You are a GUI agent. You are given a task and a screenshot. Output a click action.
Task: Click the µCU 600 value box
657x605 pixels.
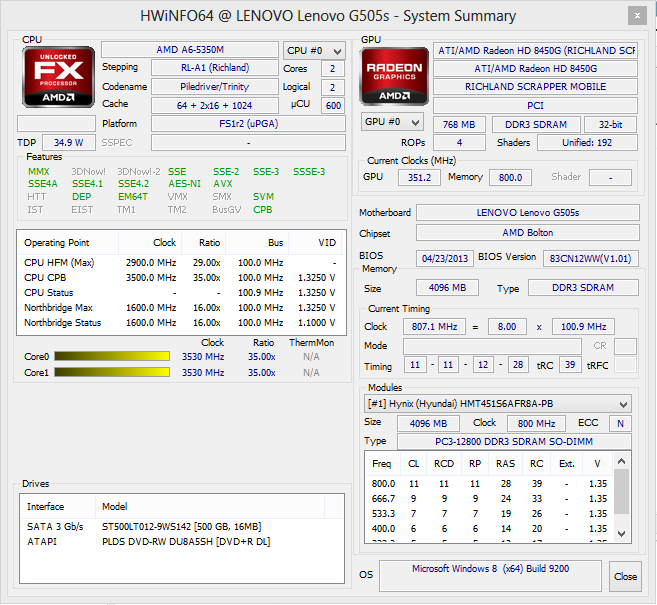coord(333,106)
